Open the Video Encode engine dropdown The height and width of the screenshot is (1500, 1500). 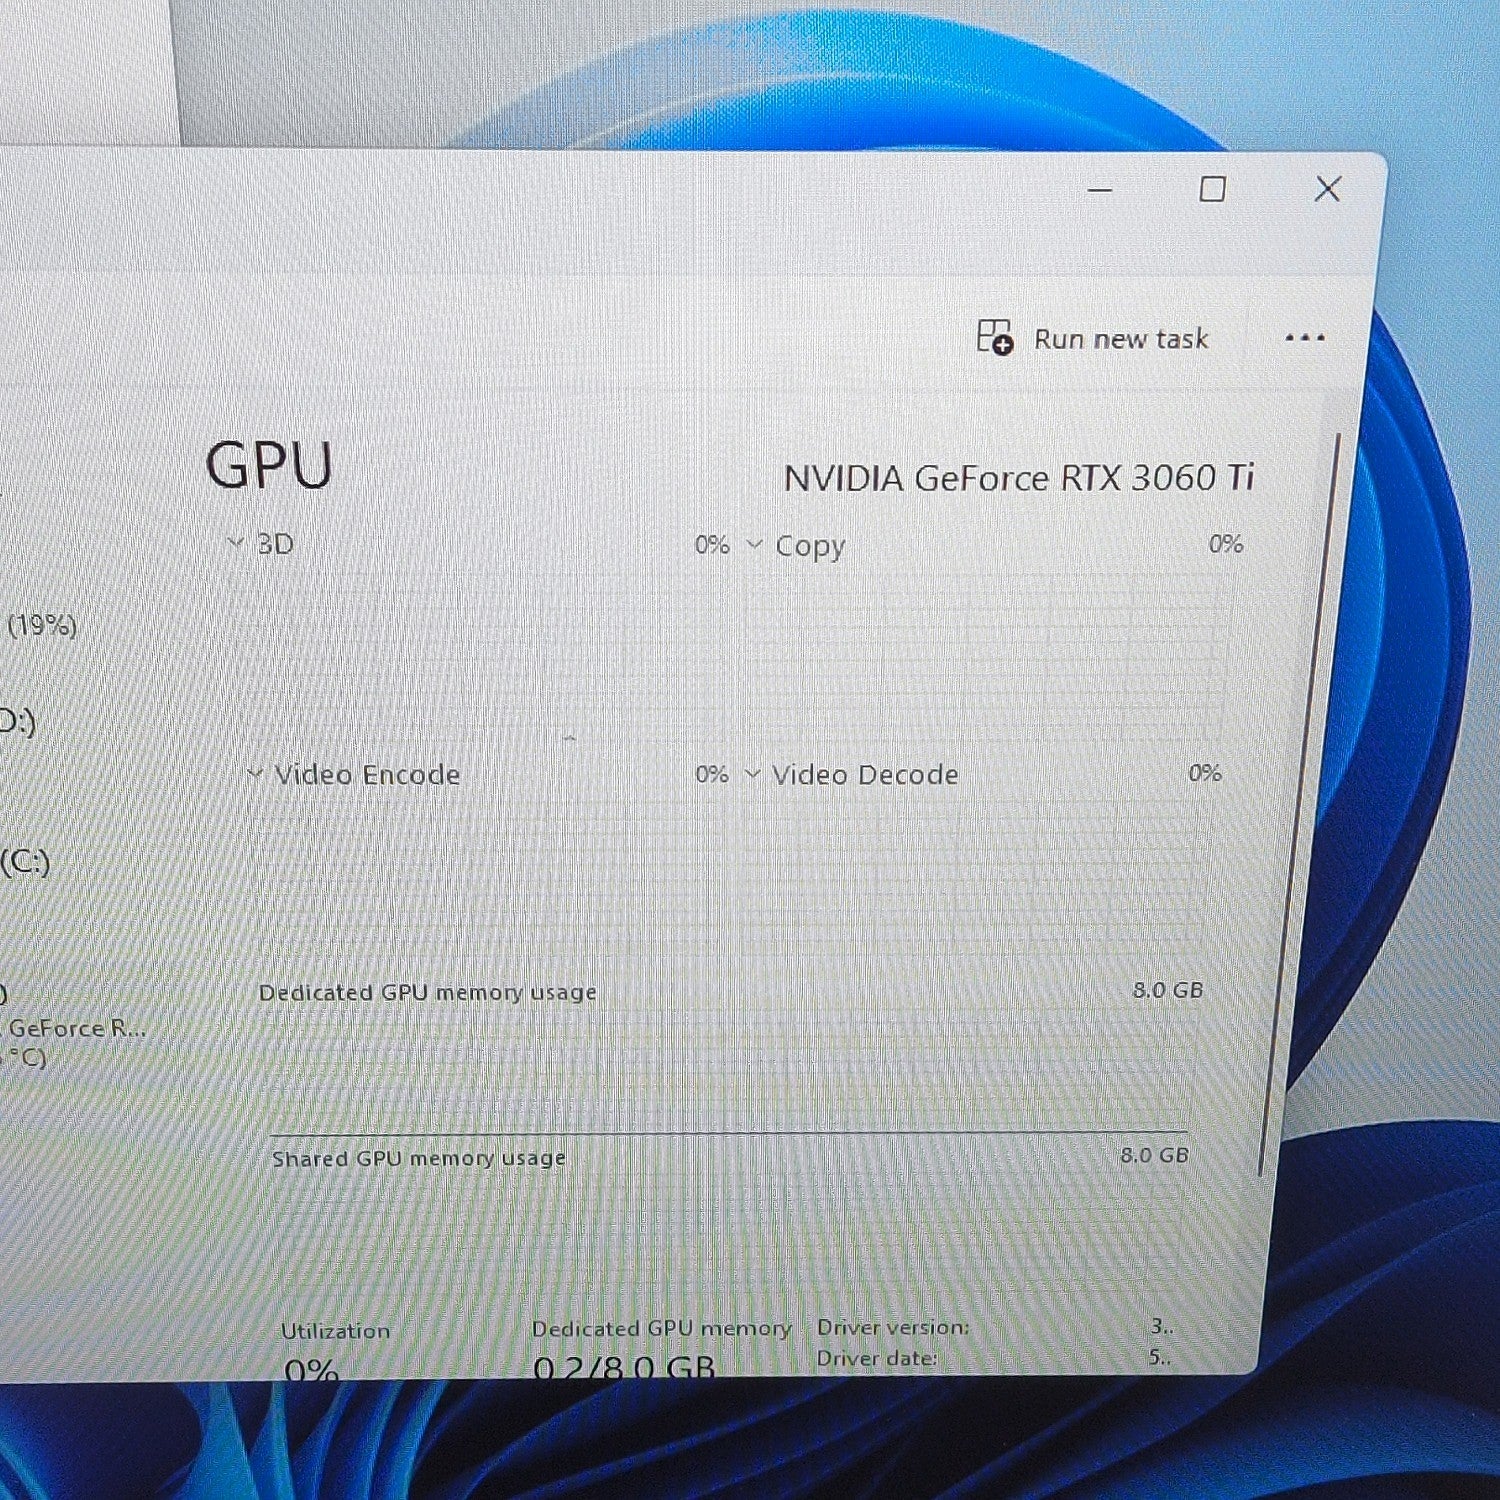[x=255, y=773]
